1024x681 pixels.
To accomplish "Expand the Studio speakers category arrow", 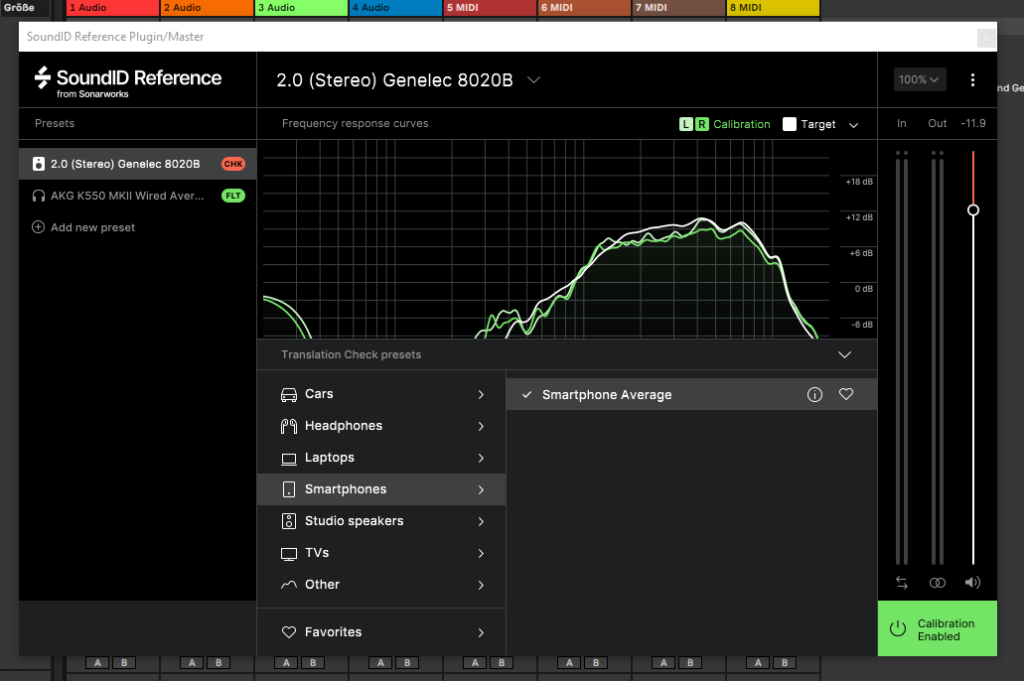I will pos(481,522).
